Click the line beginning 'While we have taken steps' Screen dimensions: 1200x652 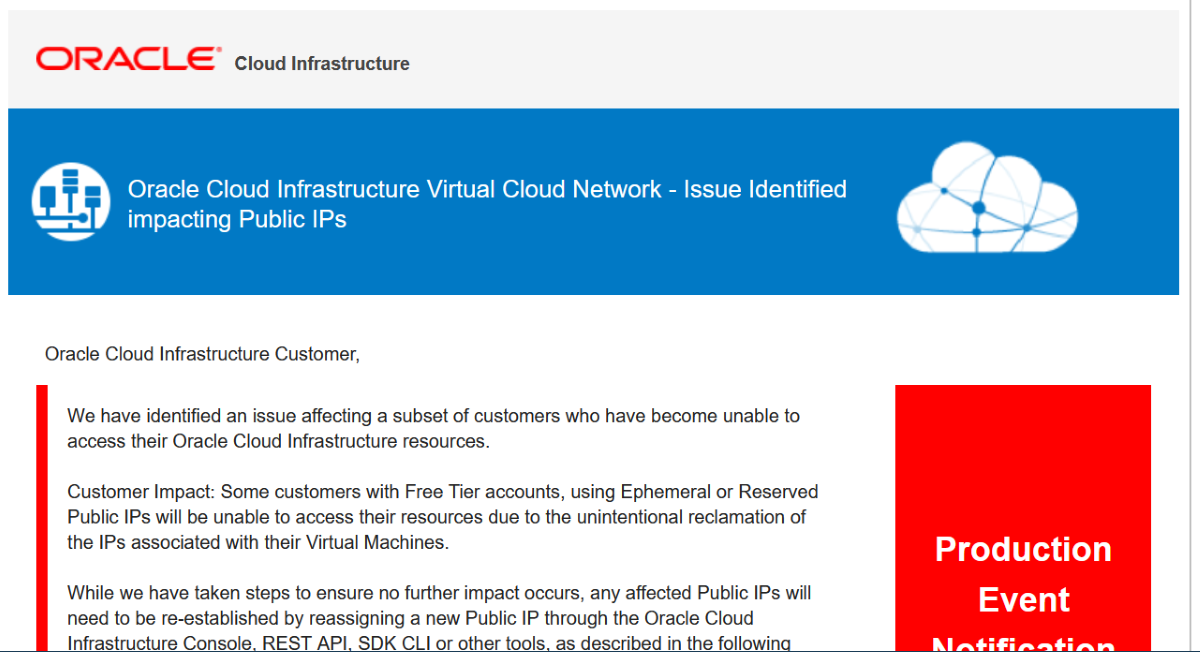point(439,593)
